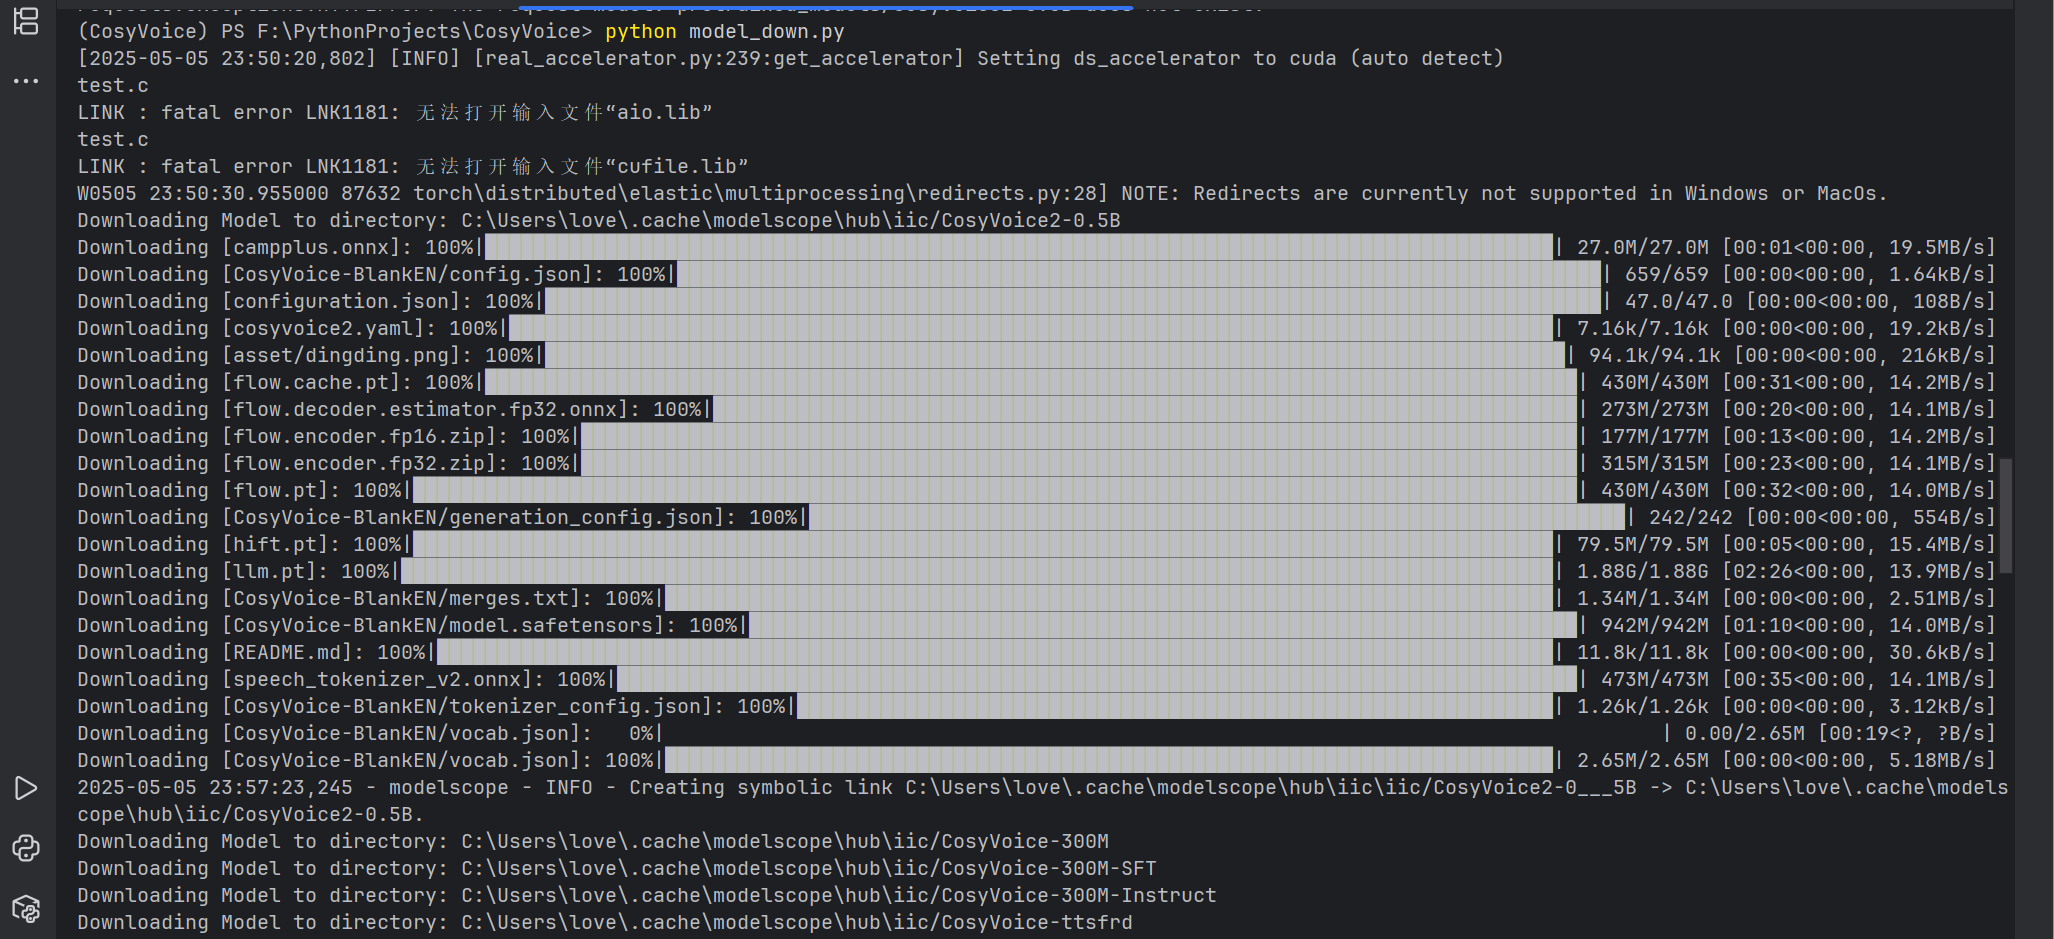This screenshot has width=2054, height=939.
Task: Click the size value "473M/473M"
Action: (x=1654, y=679)
